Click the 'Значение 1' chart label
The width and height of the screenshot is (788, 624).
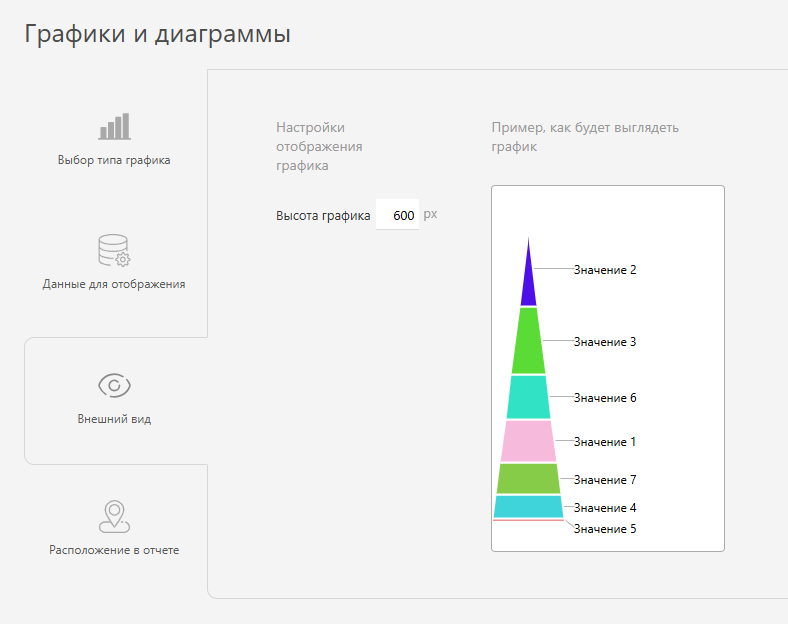click(605, 442)
